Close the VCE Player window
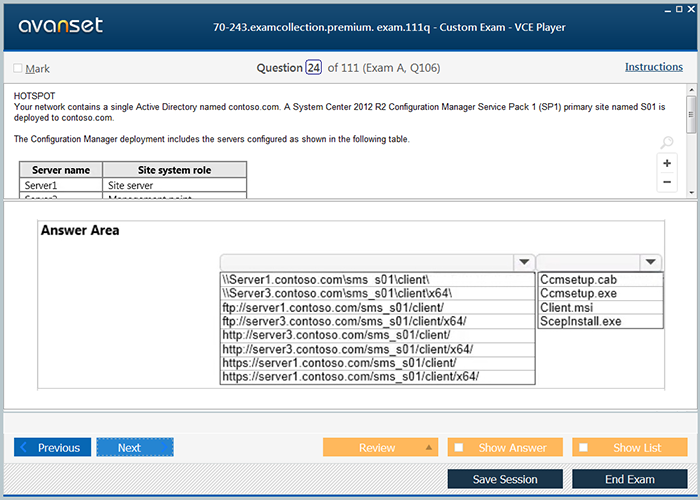700x500 pixels. [x=691, y=9]
